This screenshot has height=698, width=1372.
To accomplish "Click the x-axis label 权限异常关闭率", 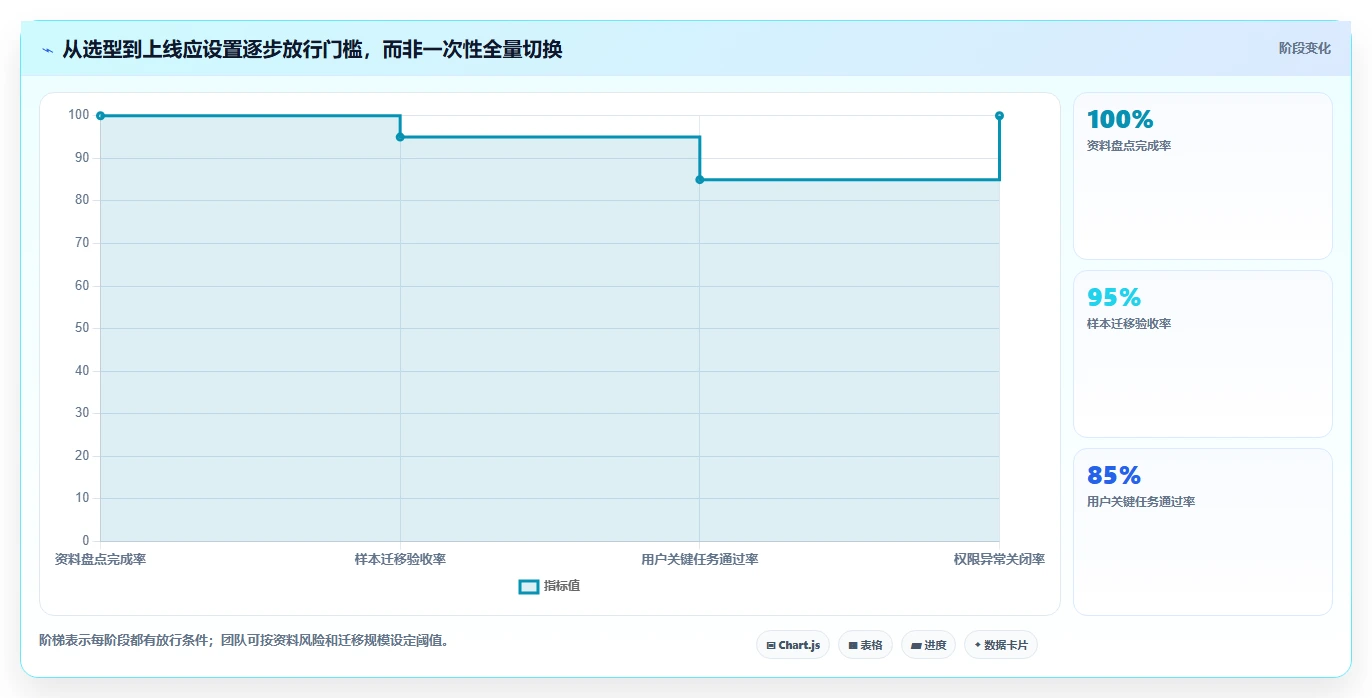I will [999, 559].
